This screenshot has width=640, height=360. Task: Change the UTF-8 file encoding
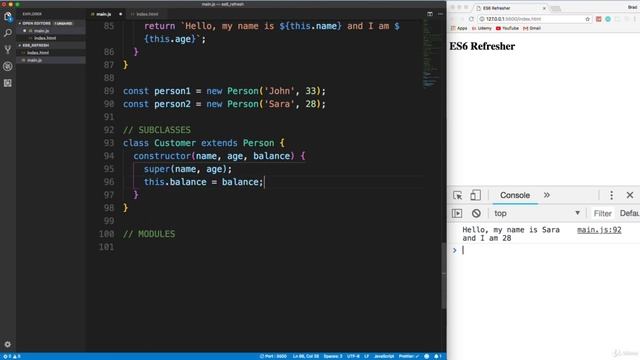[353, 356]
